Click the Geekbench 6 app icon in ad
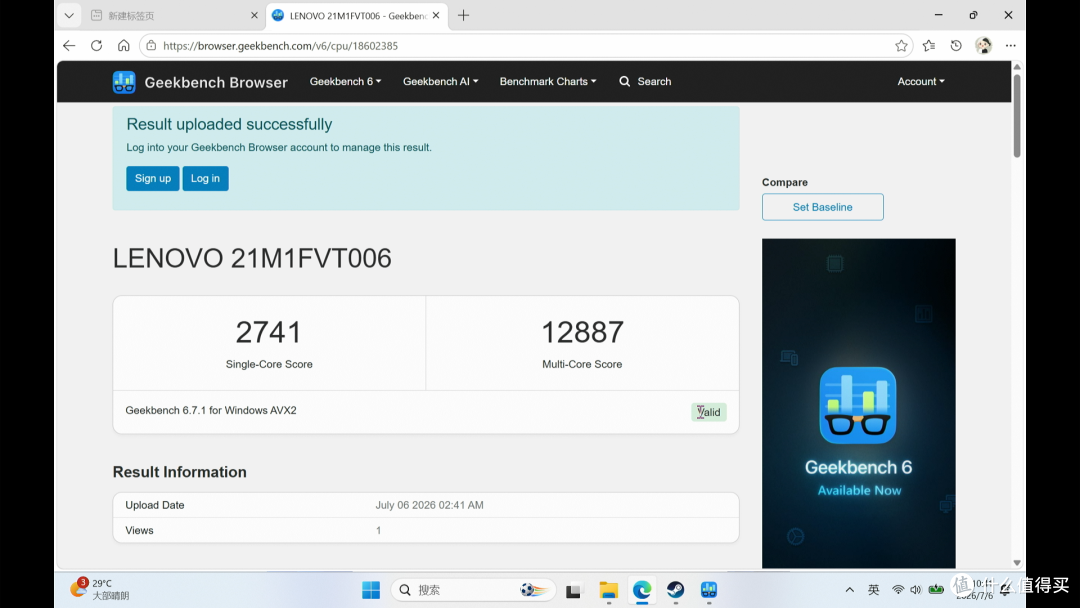 858,405
